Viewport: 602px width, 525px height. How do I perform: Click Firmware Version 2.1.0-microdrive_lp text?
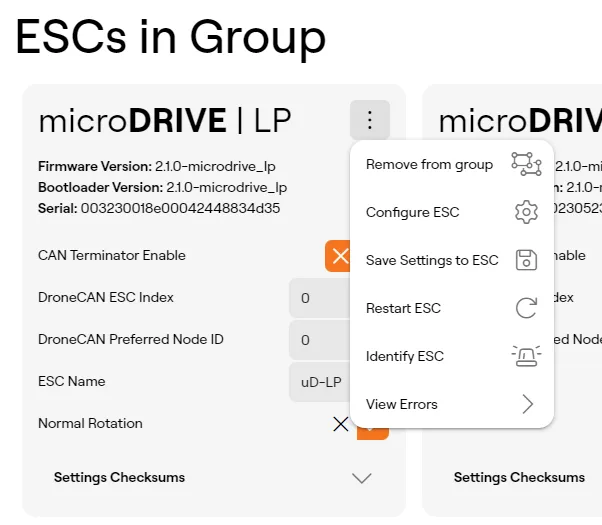coord(157,166)
